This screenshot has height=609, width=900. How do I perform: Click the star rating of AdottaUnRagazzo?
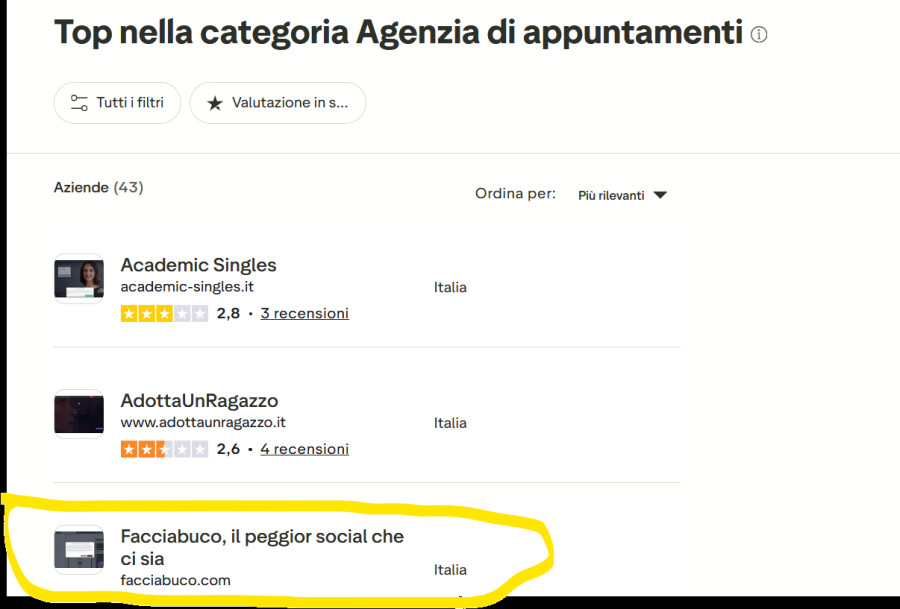[164, 449]
